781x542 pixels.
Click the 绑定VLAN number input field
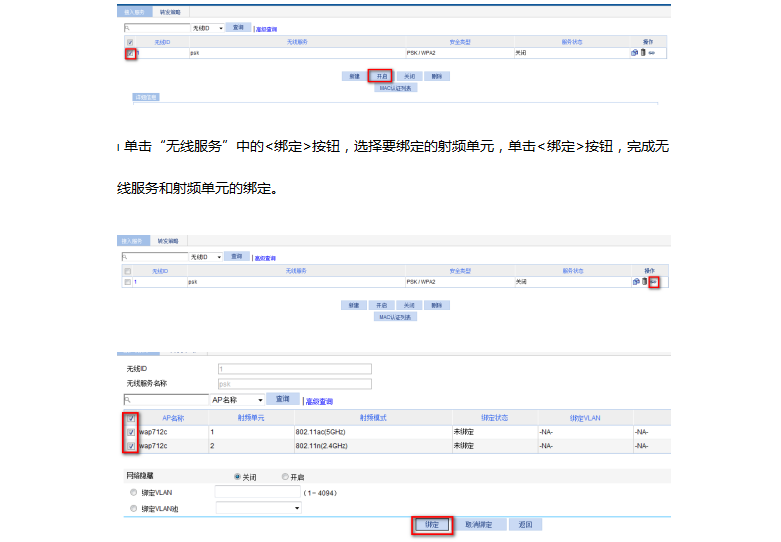click(x=258, y=492)
